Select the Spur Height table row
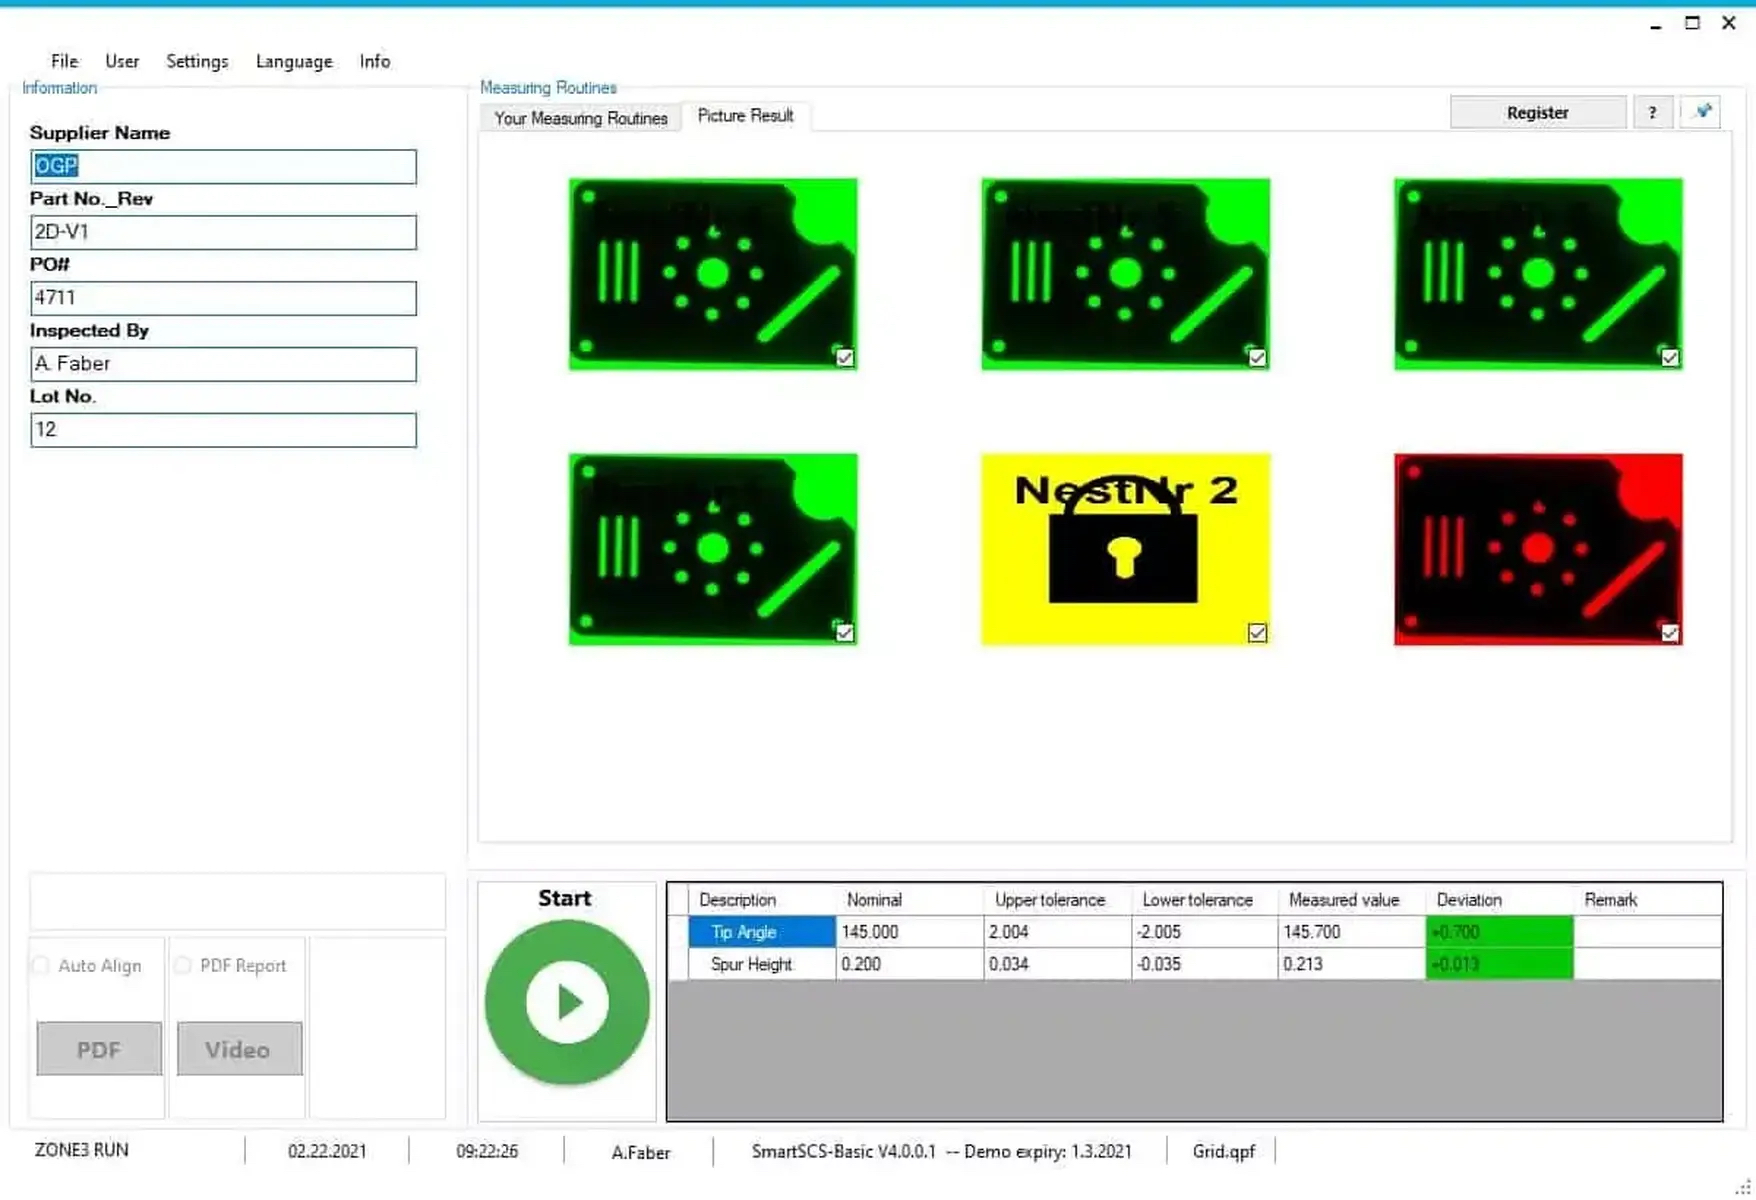The width and height of the screenshot is (1756, 1200). [x=751, y=964]
